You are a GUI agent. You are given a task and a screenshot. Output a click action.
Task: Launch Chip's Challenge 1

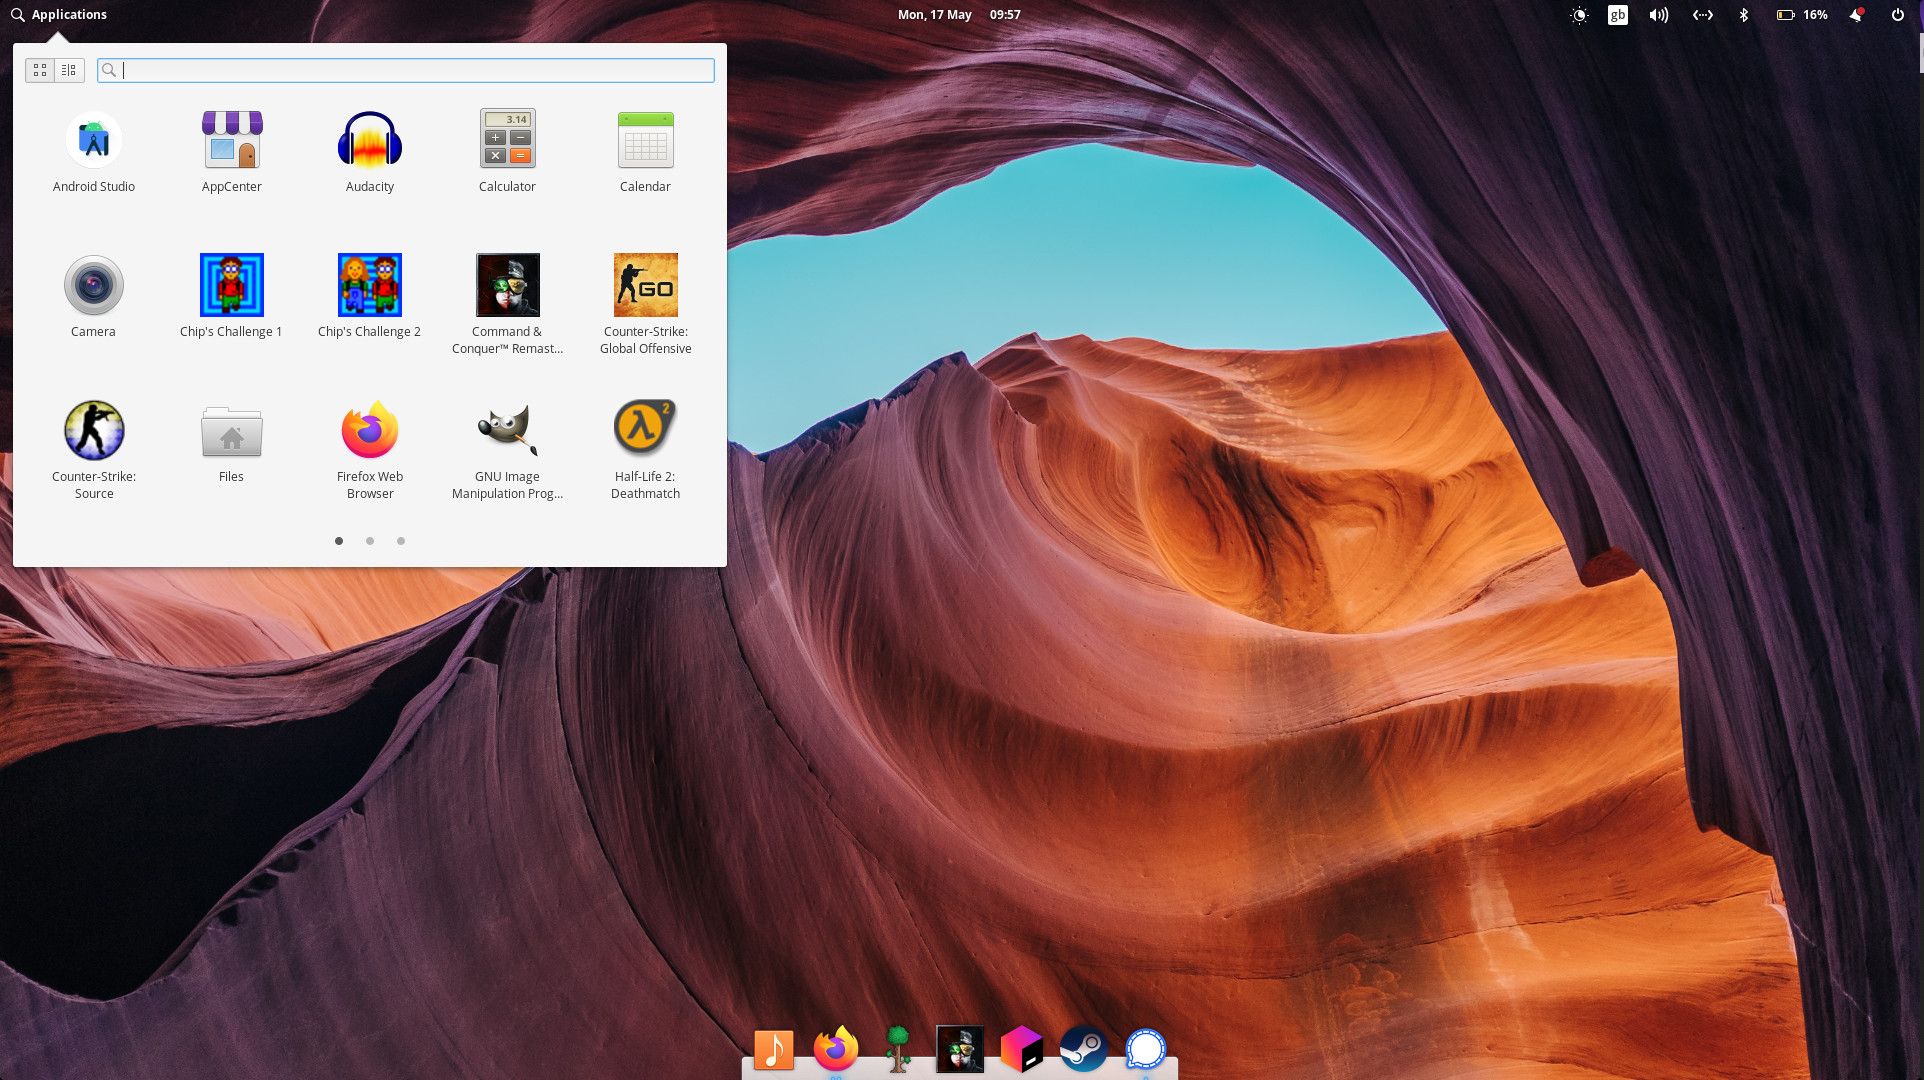231,297
